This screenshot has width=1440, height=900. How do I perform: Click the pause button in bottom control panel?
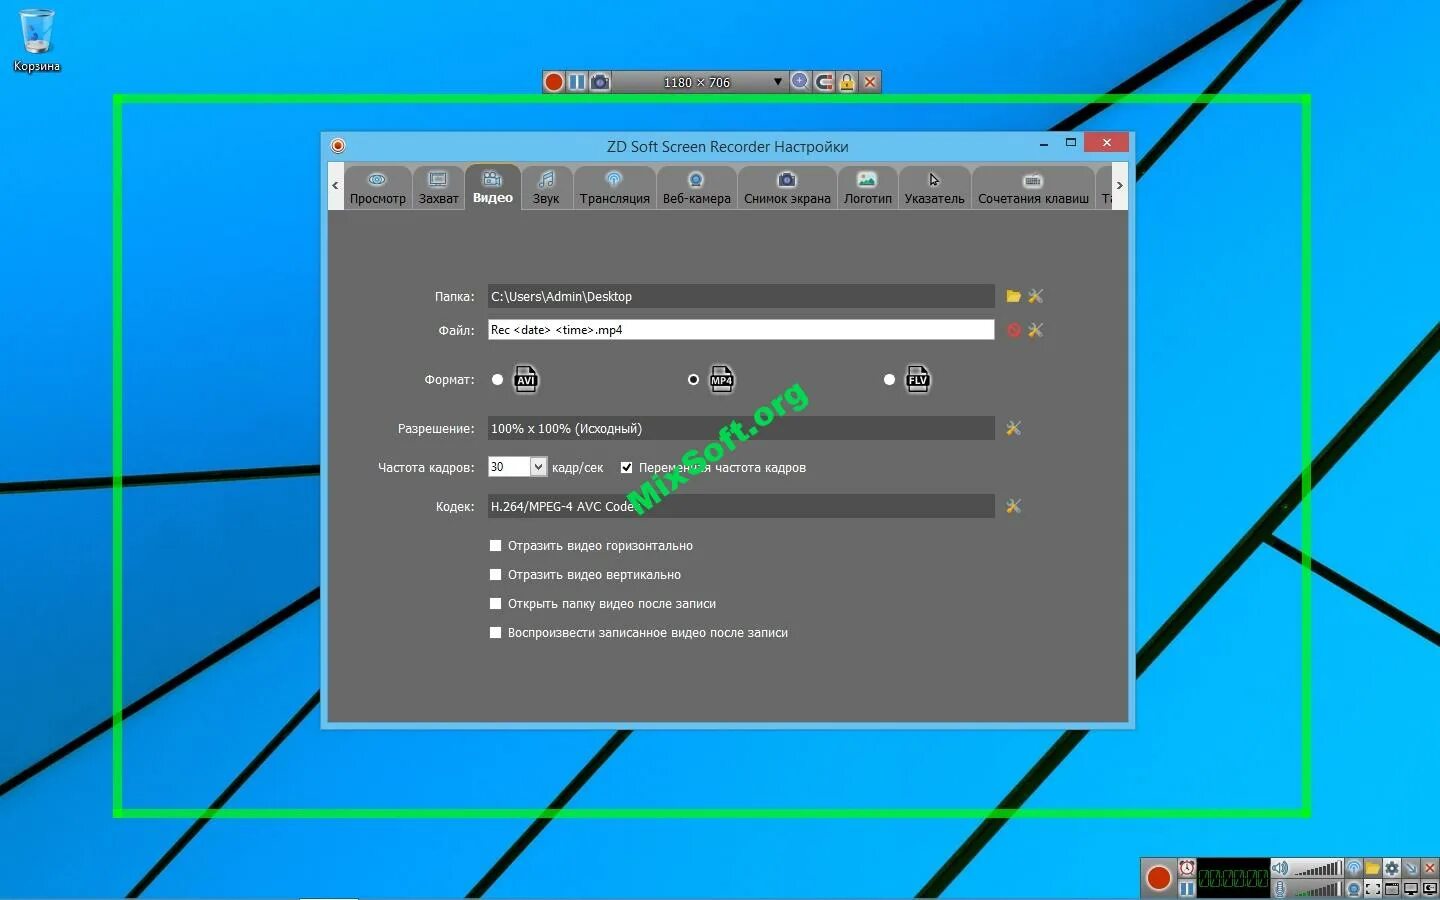click(1187, 889)
